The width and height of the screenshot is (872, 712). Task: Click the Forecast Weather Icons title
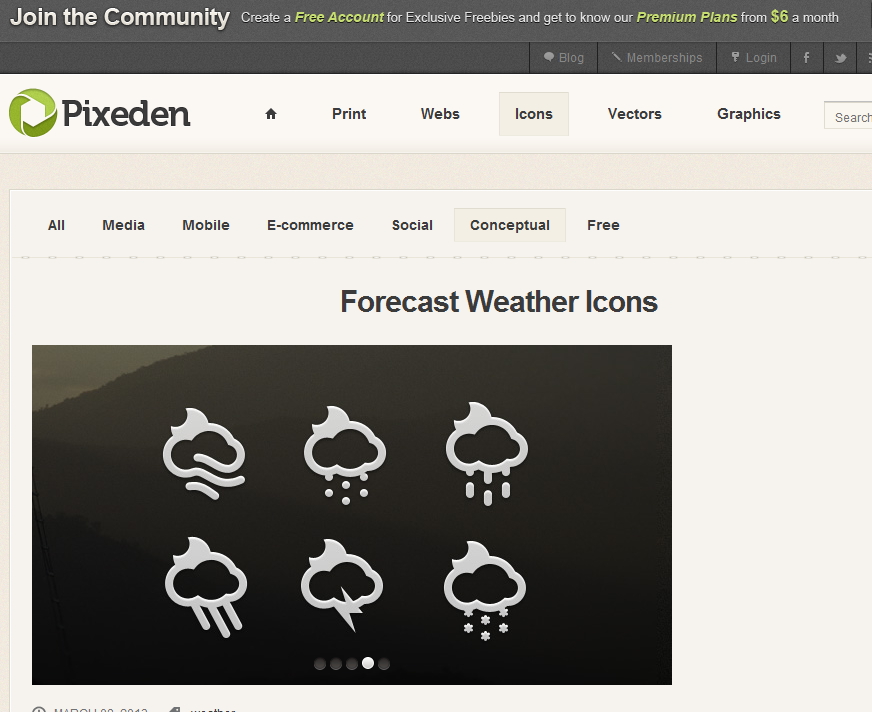click(x=499, y=302)
